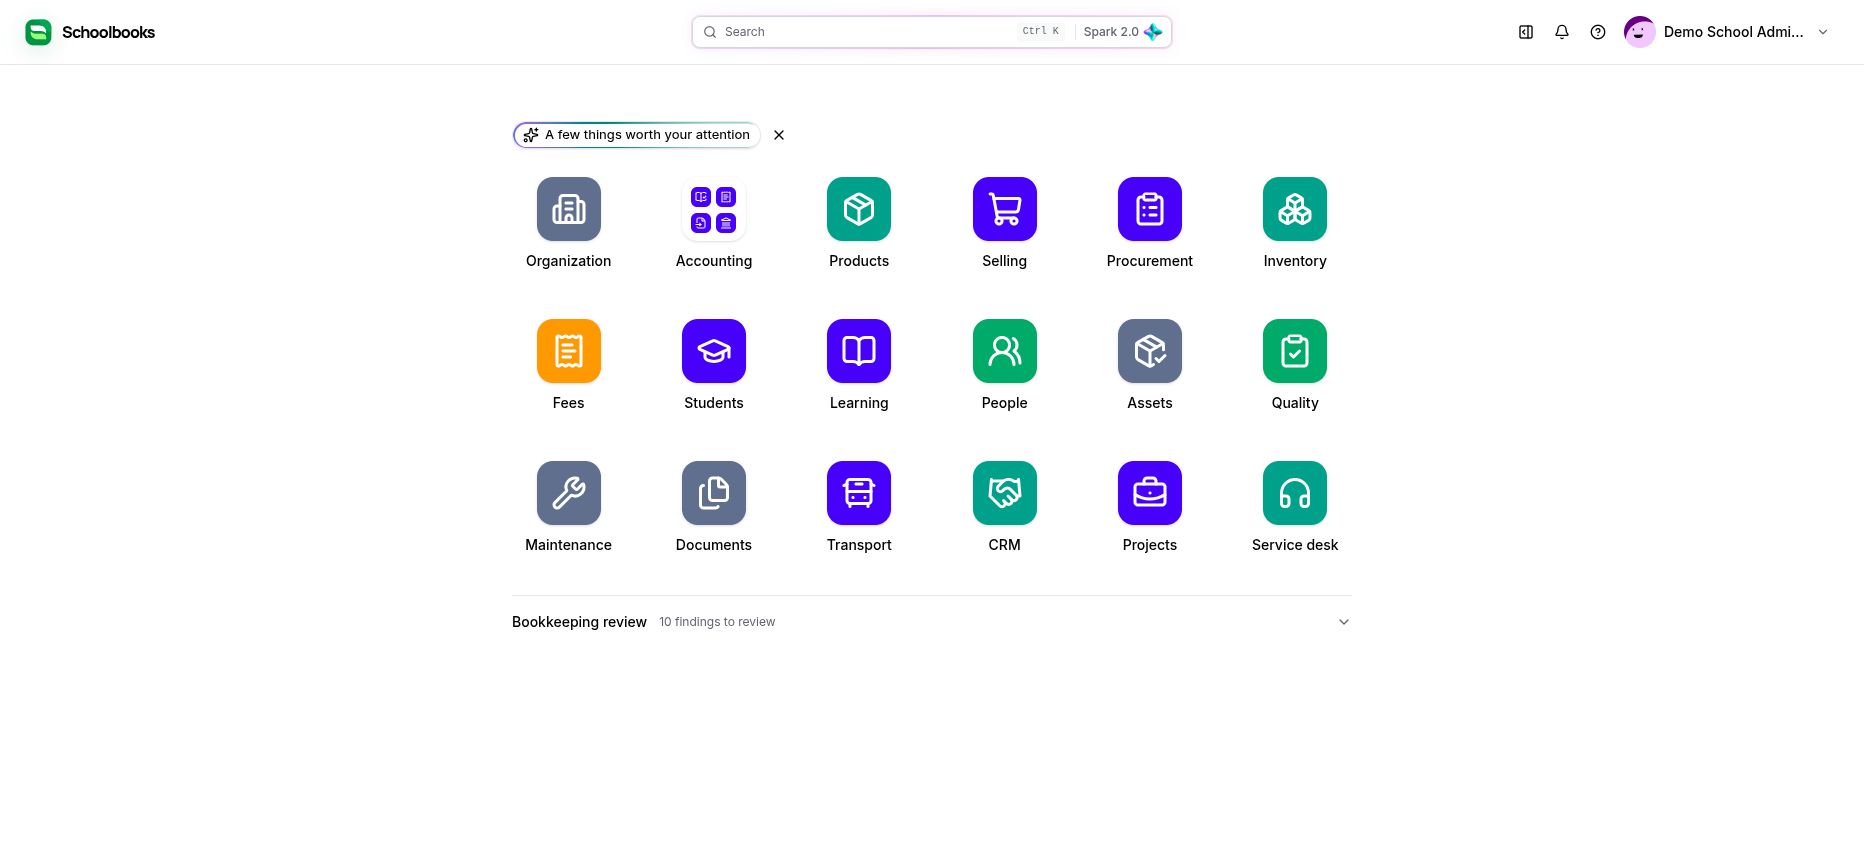The height and width of the screenshot is (860, 1864).
Task: Launch the Assets module
Action: (1150, 351)
